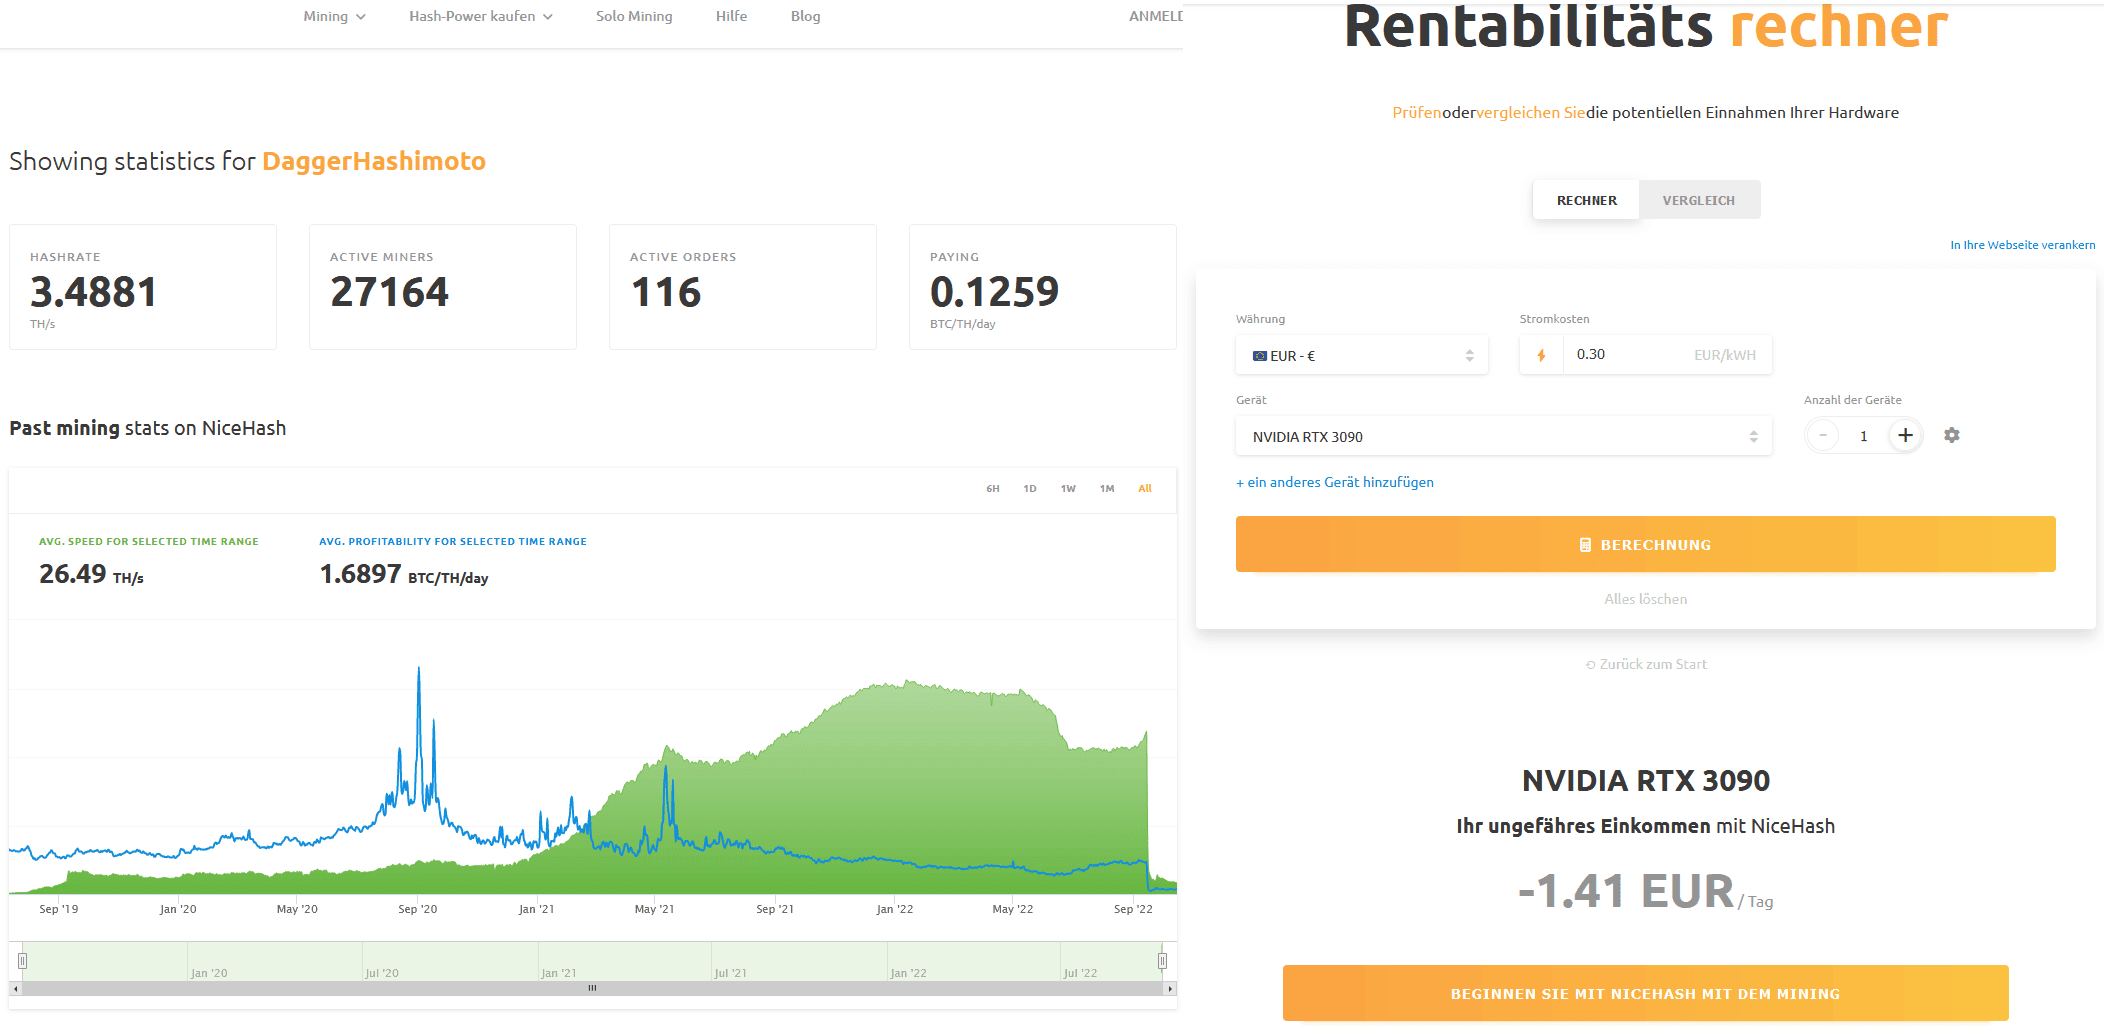Click the chart scrollbar right arrow

1170,988
